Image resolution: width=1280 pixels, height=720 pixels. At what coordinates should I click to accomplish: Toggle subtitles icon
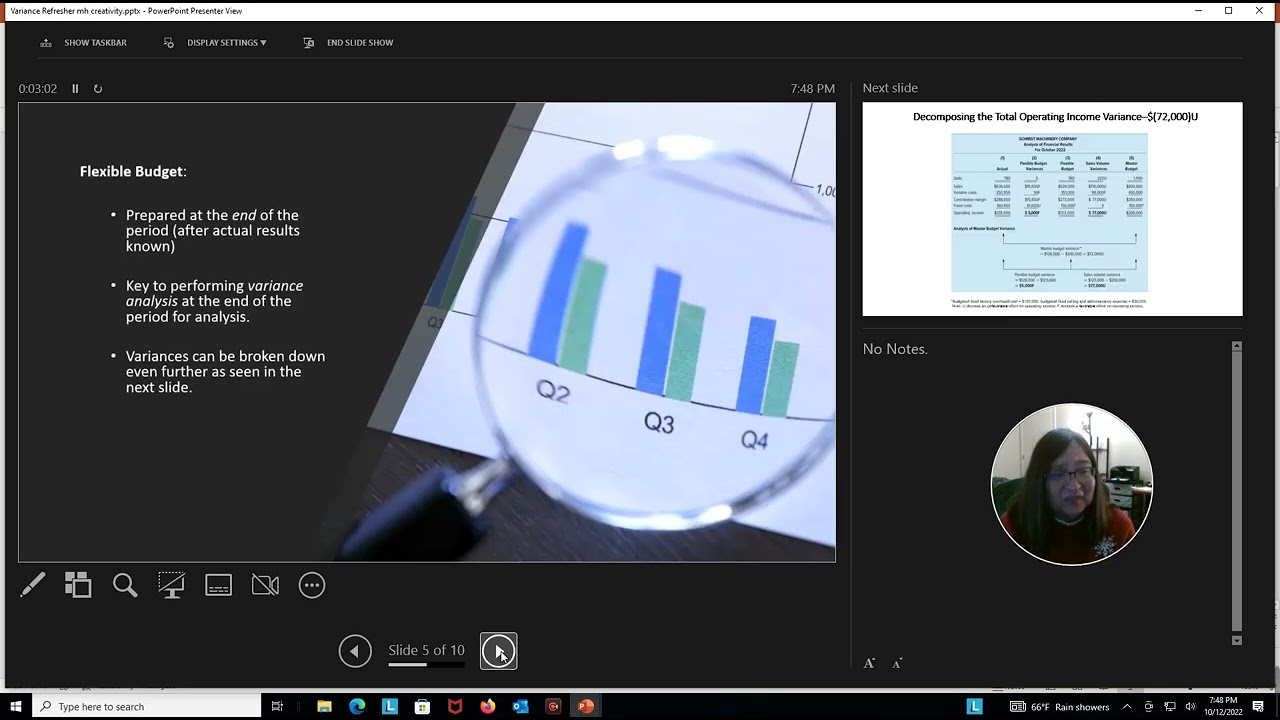point(218,585)
